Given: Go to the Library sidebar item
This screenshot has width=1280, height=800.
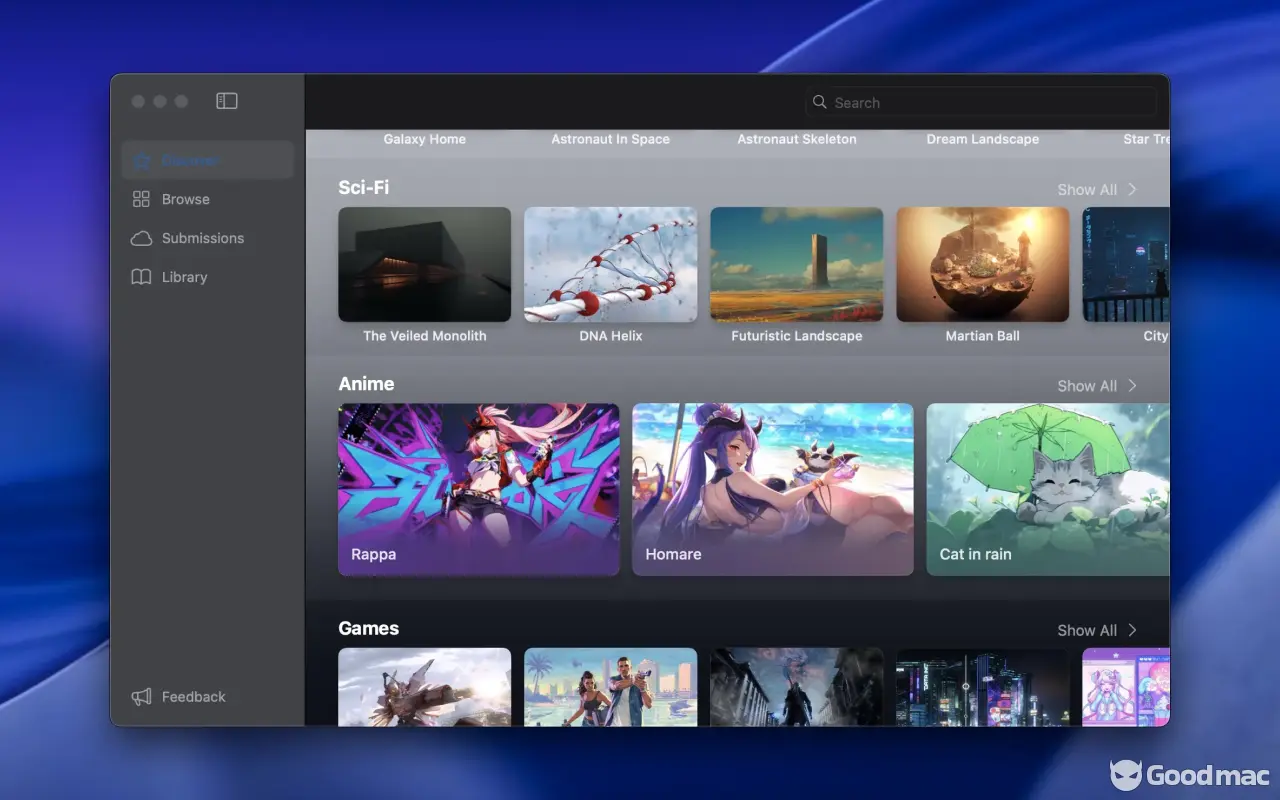Looking at the screenshot, I should click(x=185, y=277).
